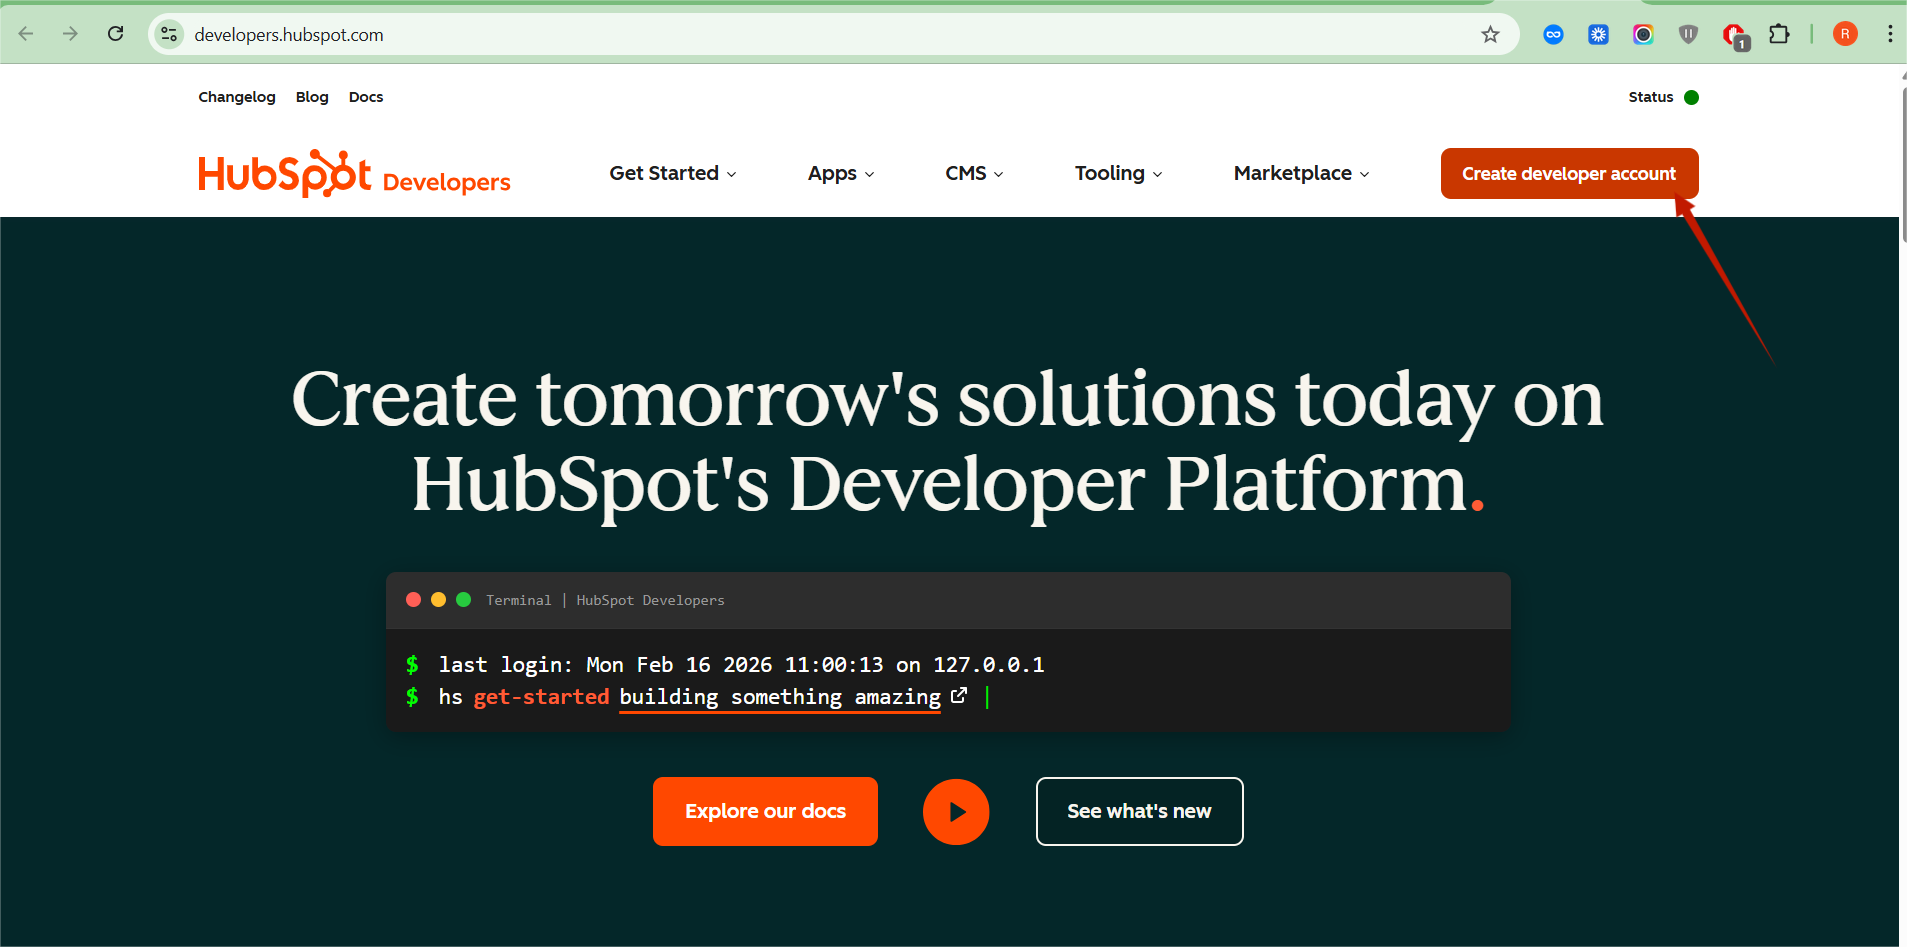Reload the page
This screenshot has width=1907, height=947.
116,34
